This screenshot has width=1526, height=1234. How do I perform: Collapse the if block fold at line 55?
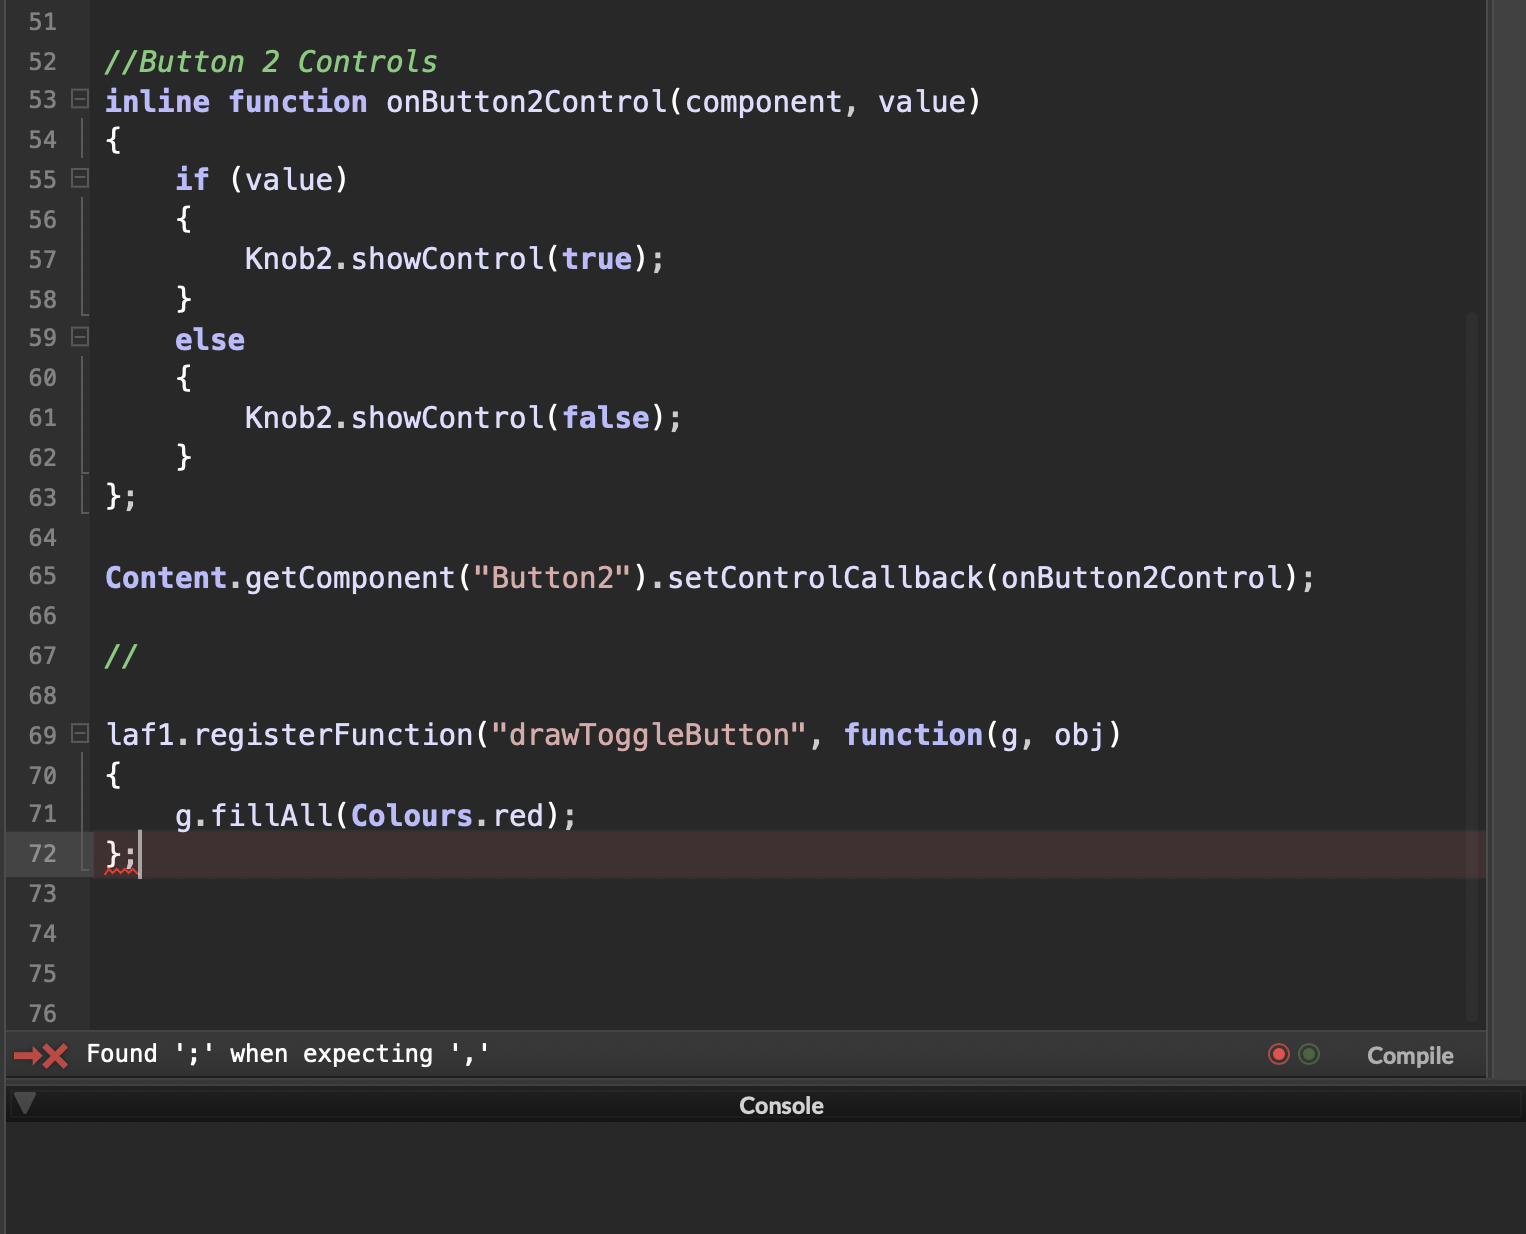click(80, 178)
